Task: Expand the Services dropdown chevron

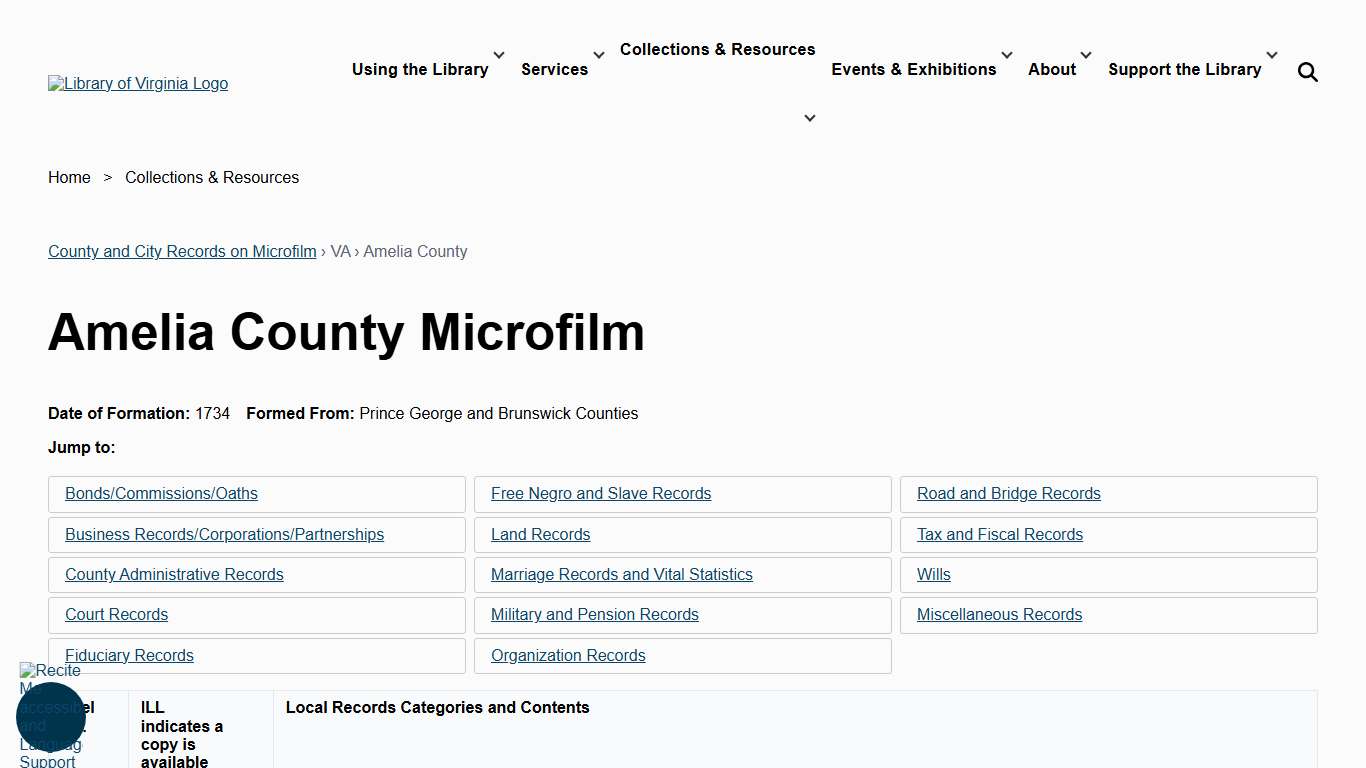Action: point(598,55)
